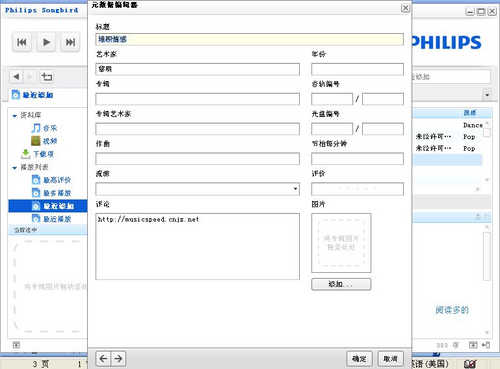Close the metadata editor dialog with X

(405, 8)
